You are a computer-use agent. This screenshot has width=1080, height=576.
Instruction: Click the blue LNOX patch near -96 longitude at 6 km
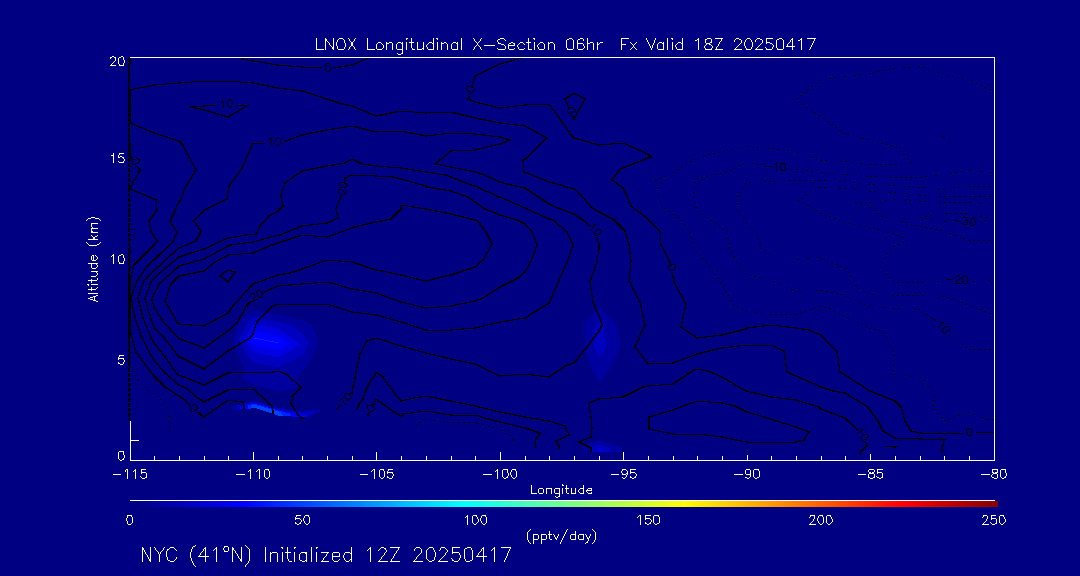click(601, 342)
